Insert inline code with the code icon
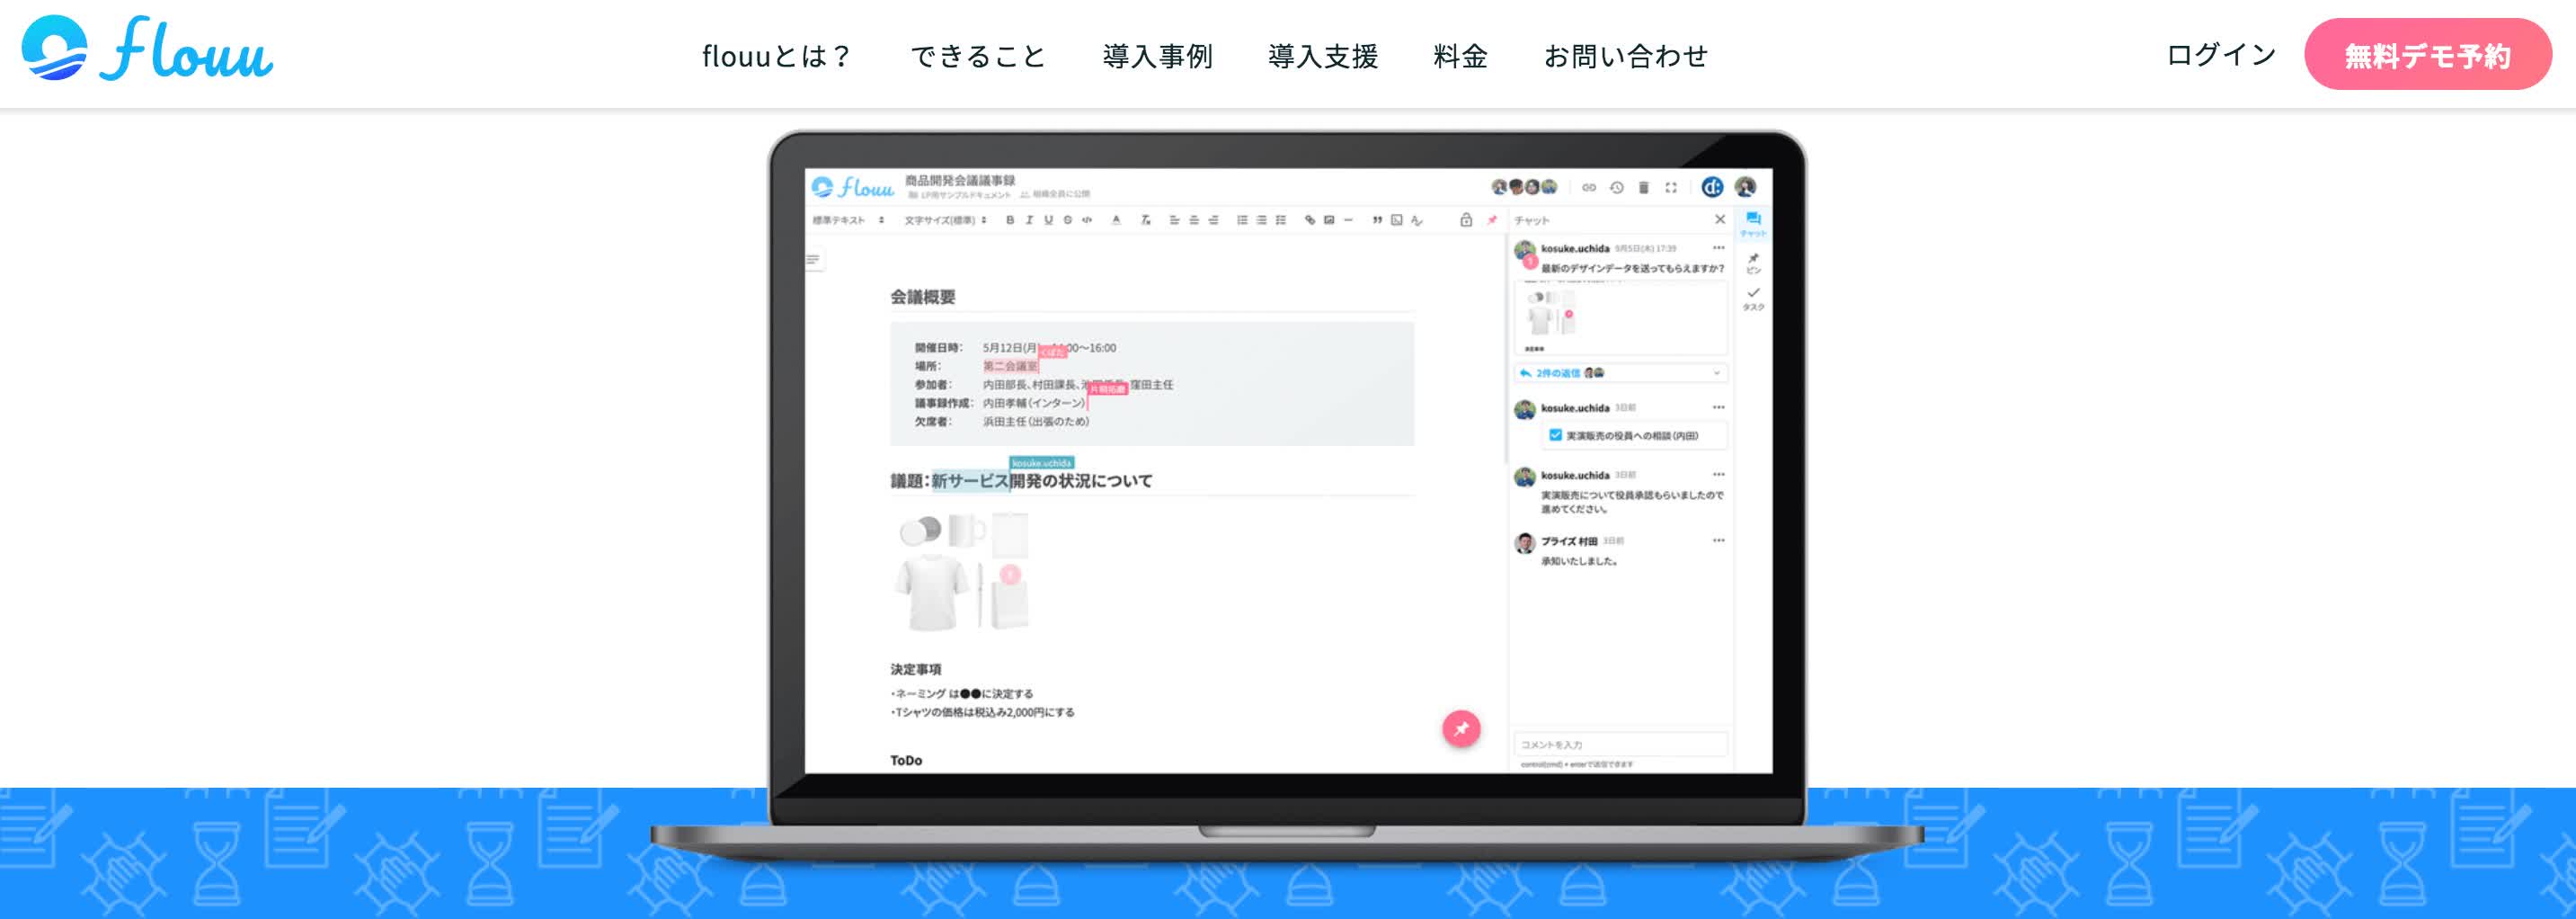Screen dimensions: 2576x919 tap(1087, 220)
